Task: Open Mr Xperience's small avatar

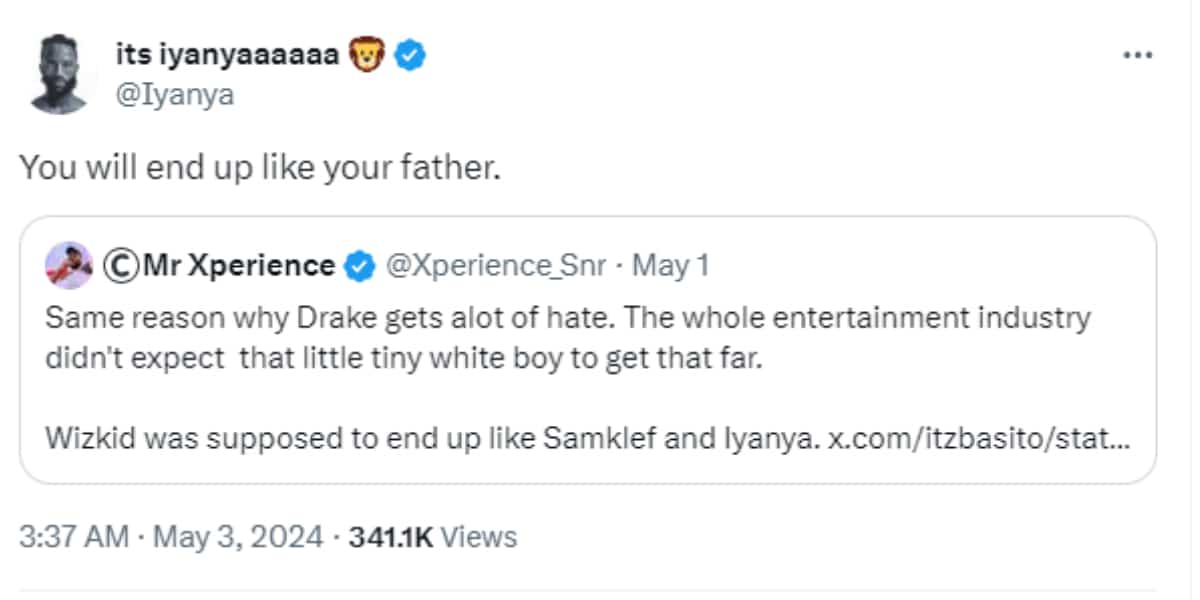Action: tap(69, 265)
